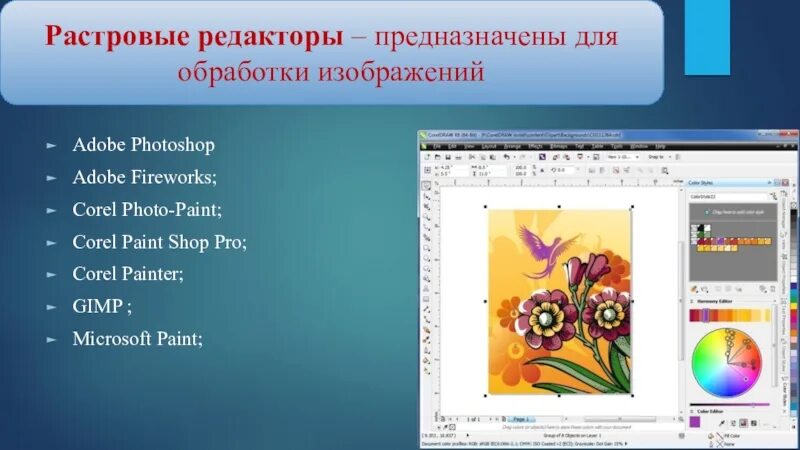This screenshot has height=450, width=800.
Task: Open the File menu in CorelDRAW
Action: (437, 146)
